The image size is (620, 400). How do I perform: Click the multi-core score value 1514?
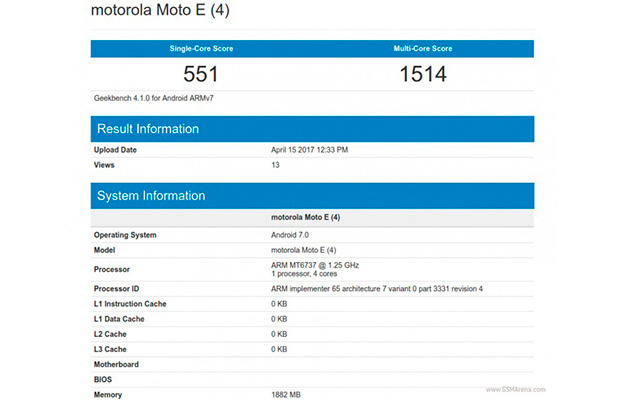pyautogui.click(x=422, y=74)
